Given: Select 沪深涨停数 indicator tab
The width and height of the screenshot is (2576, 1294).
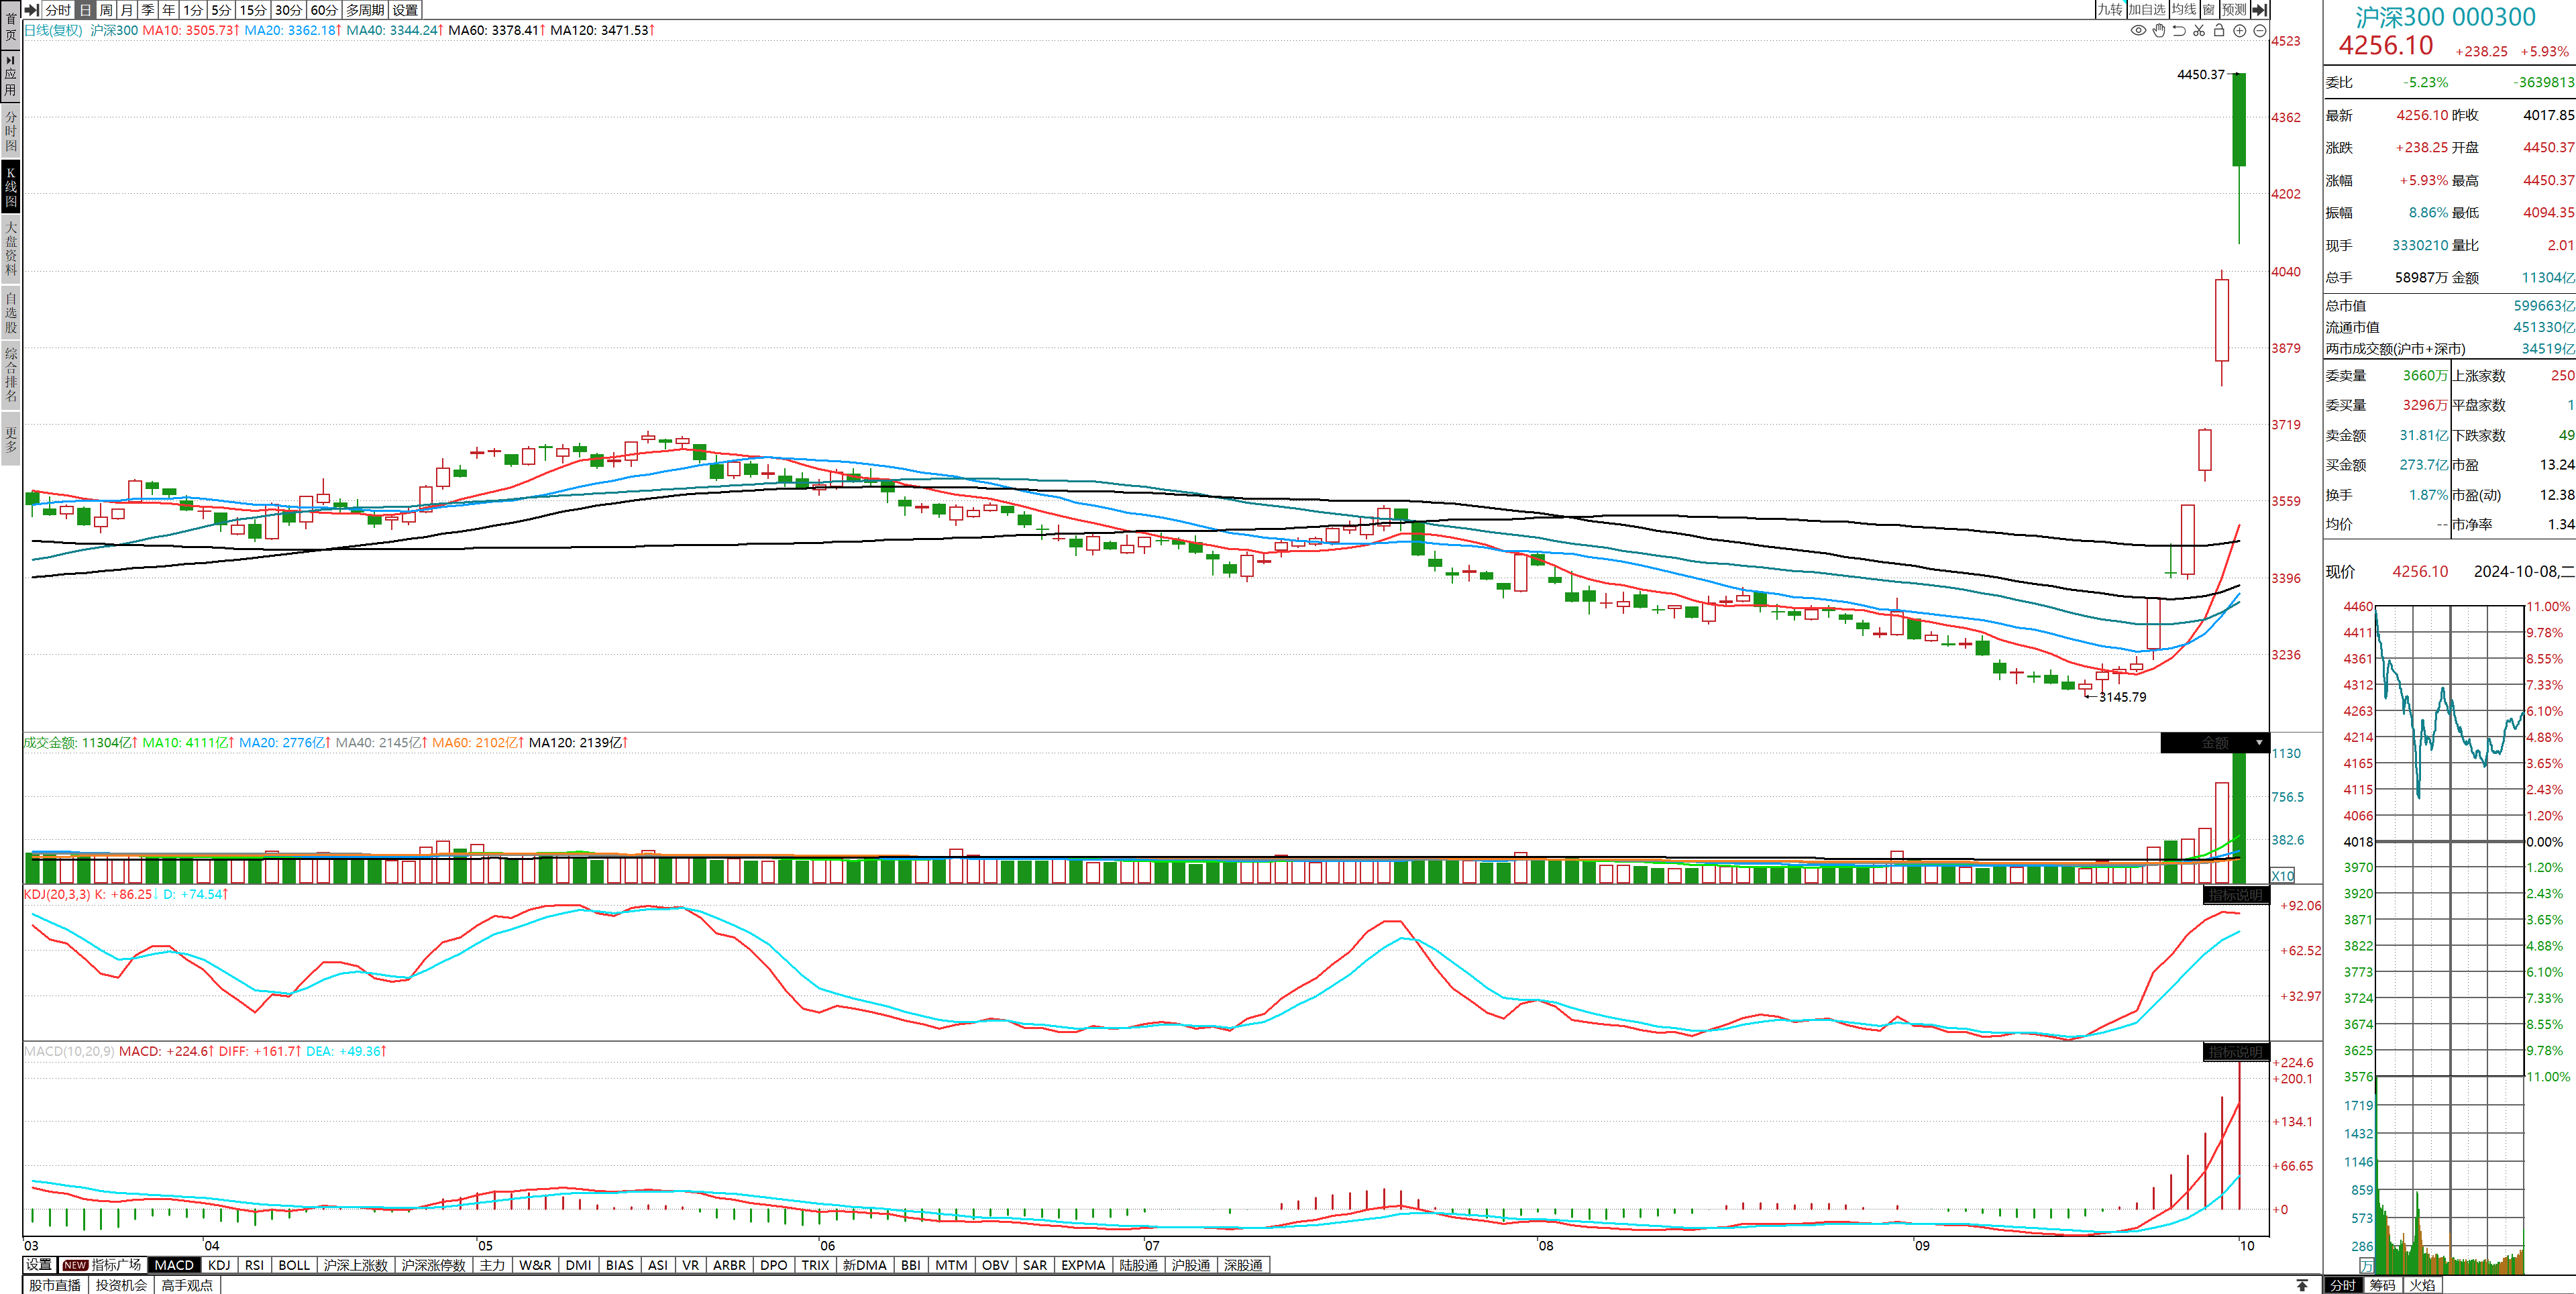Looking at the screenshot, I should pyautogui.click(x=433, y=1265).
